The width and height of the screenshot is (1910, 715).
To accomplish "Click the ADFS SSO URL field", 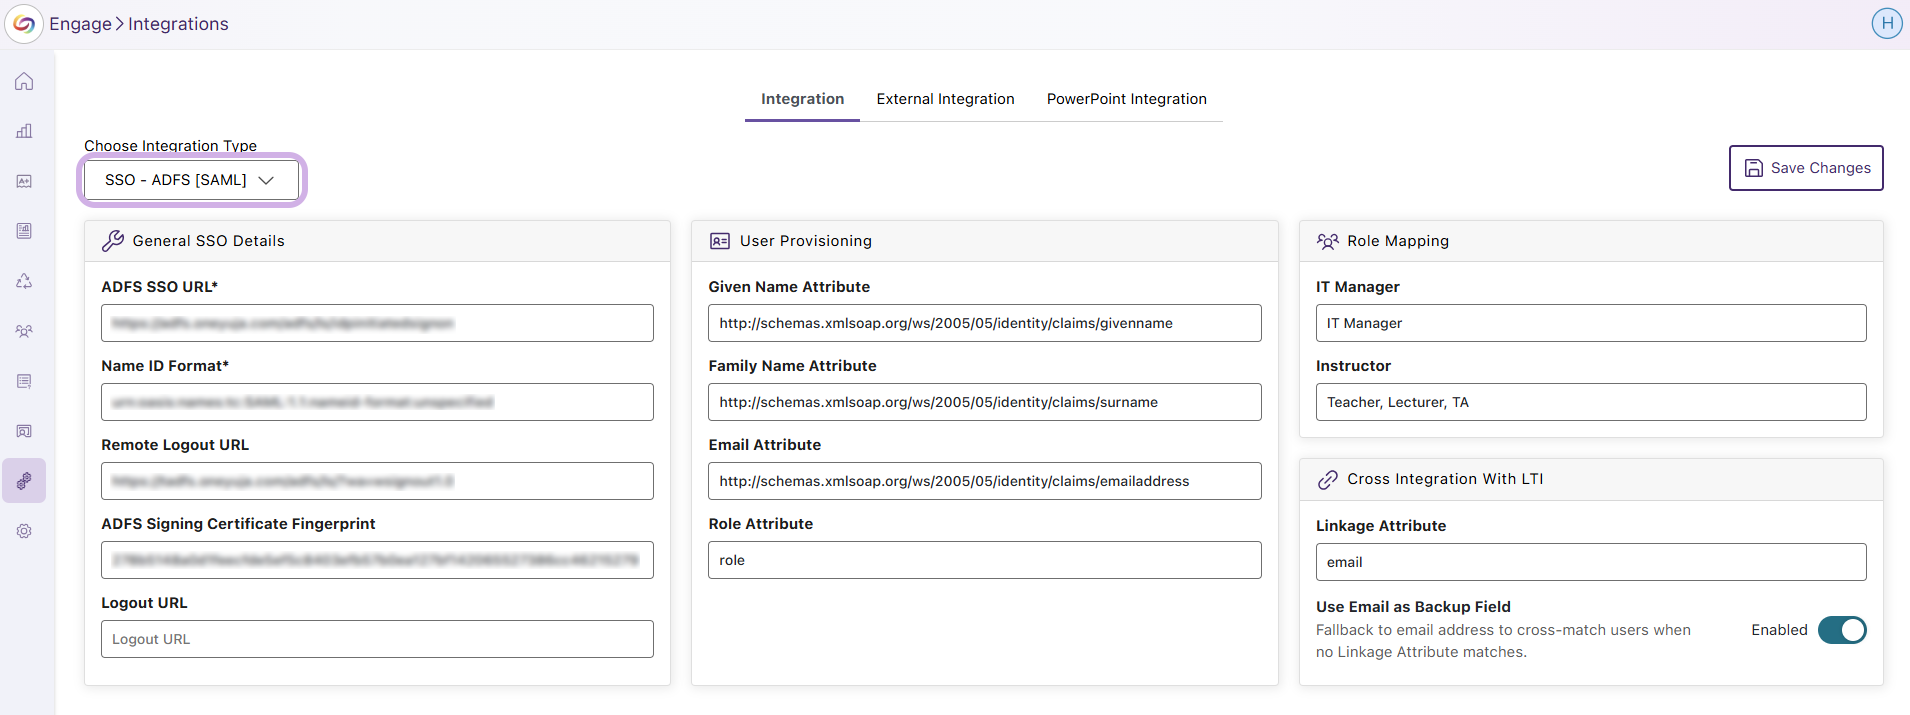I will click(377, 323).
